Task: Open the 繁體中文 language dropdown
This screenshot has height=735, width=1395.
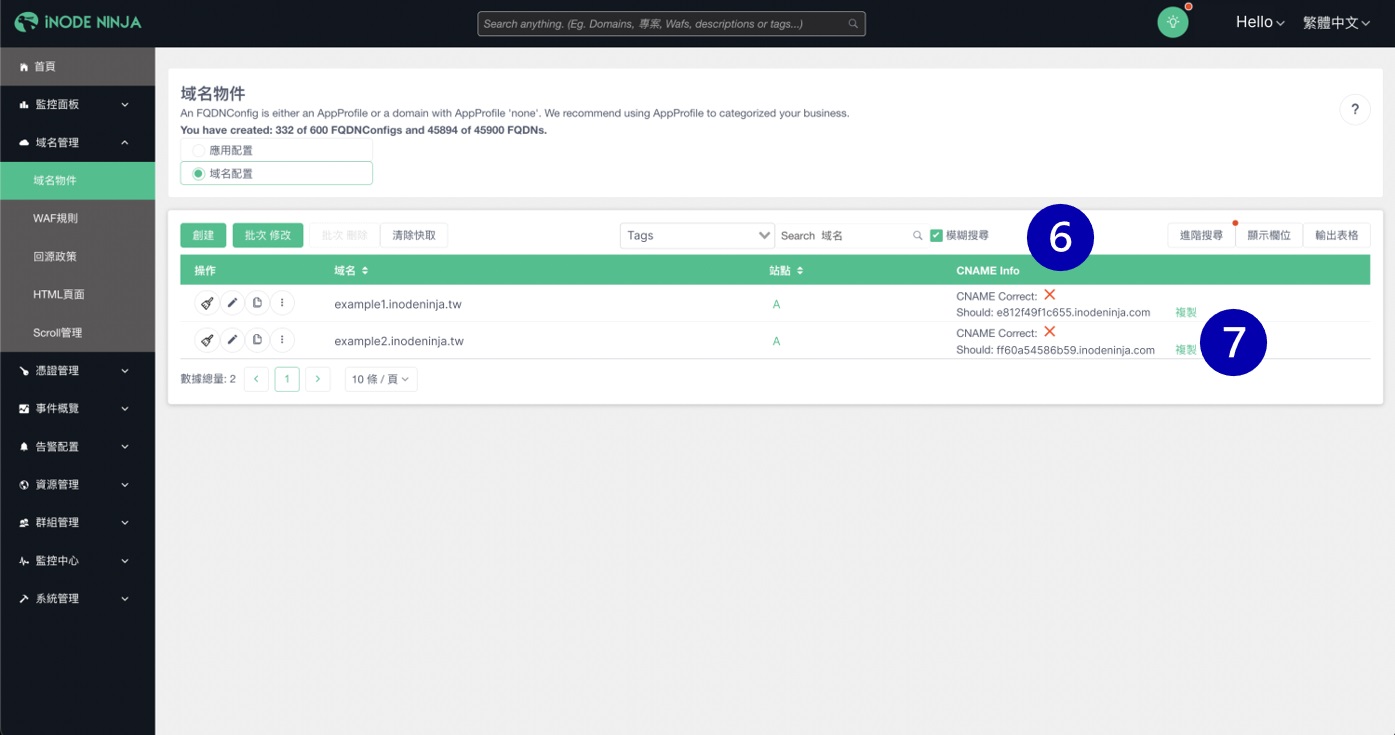Action: (1336, 22)
